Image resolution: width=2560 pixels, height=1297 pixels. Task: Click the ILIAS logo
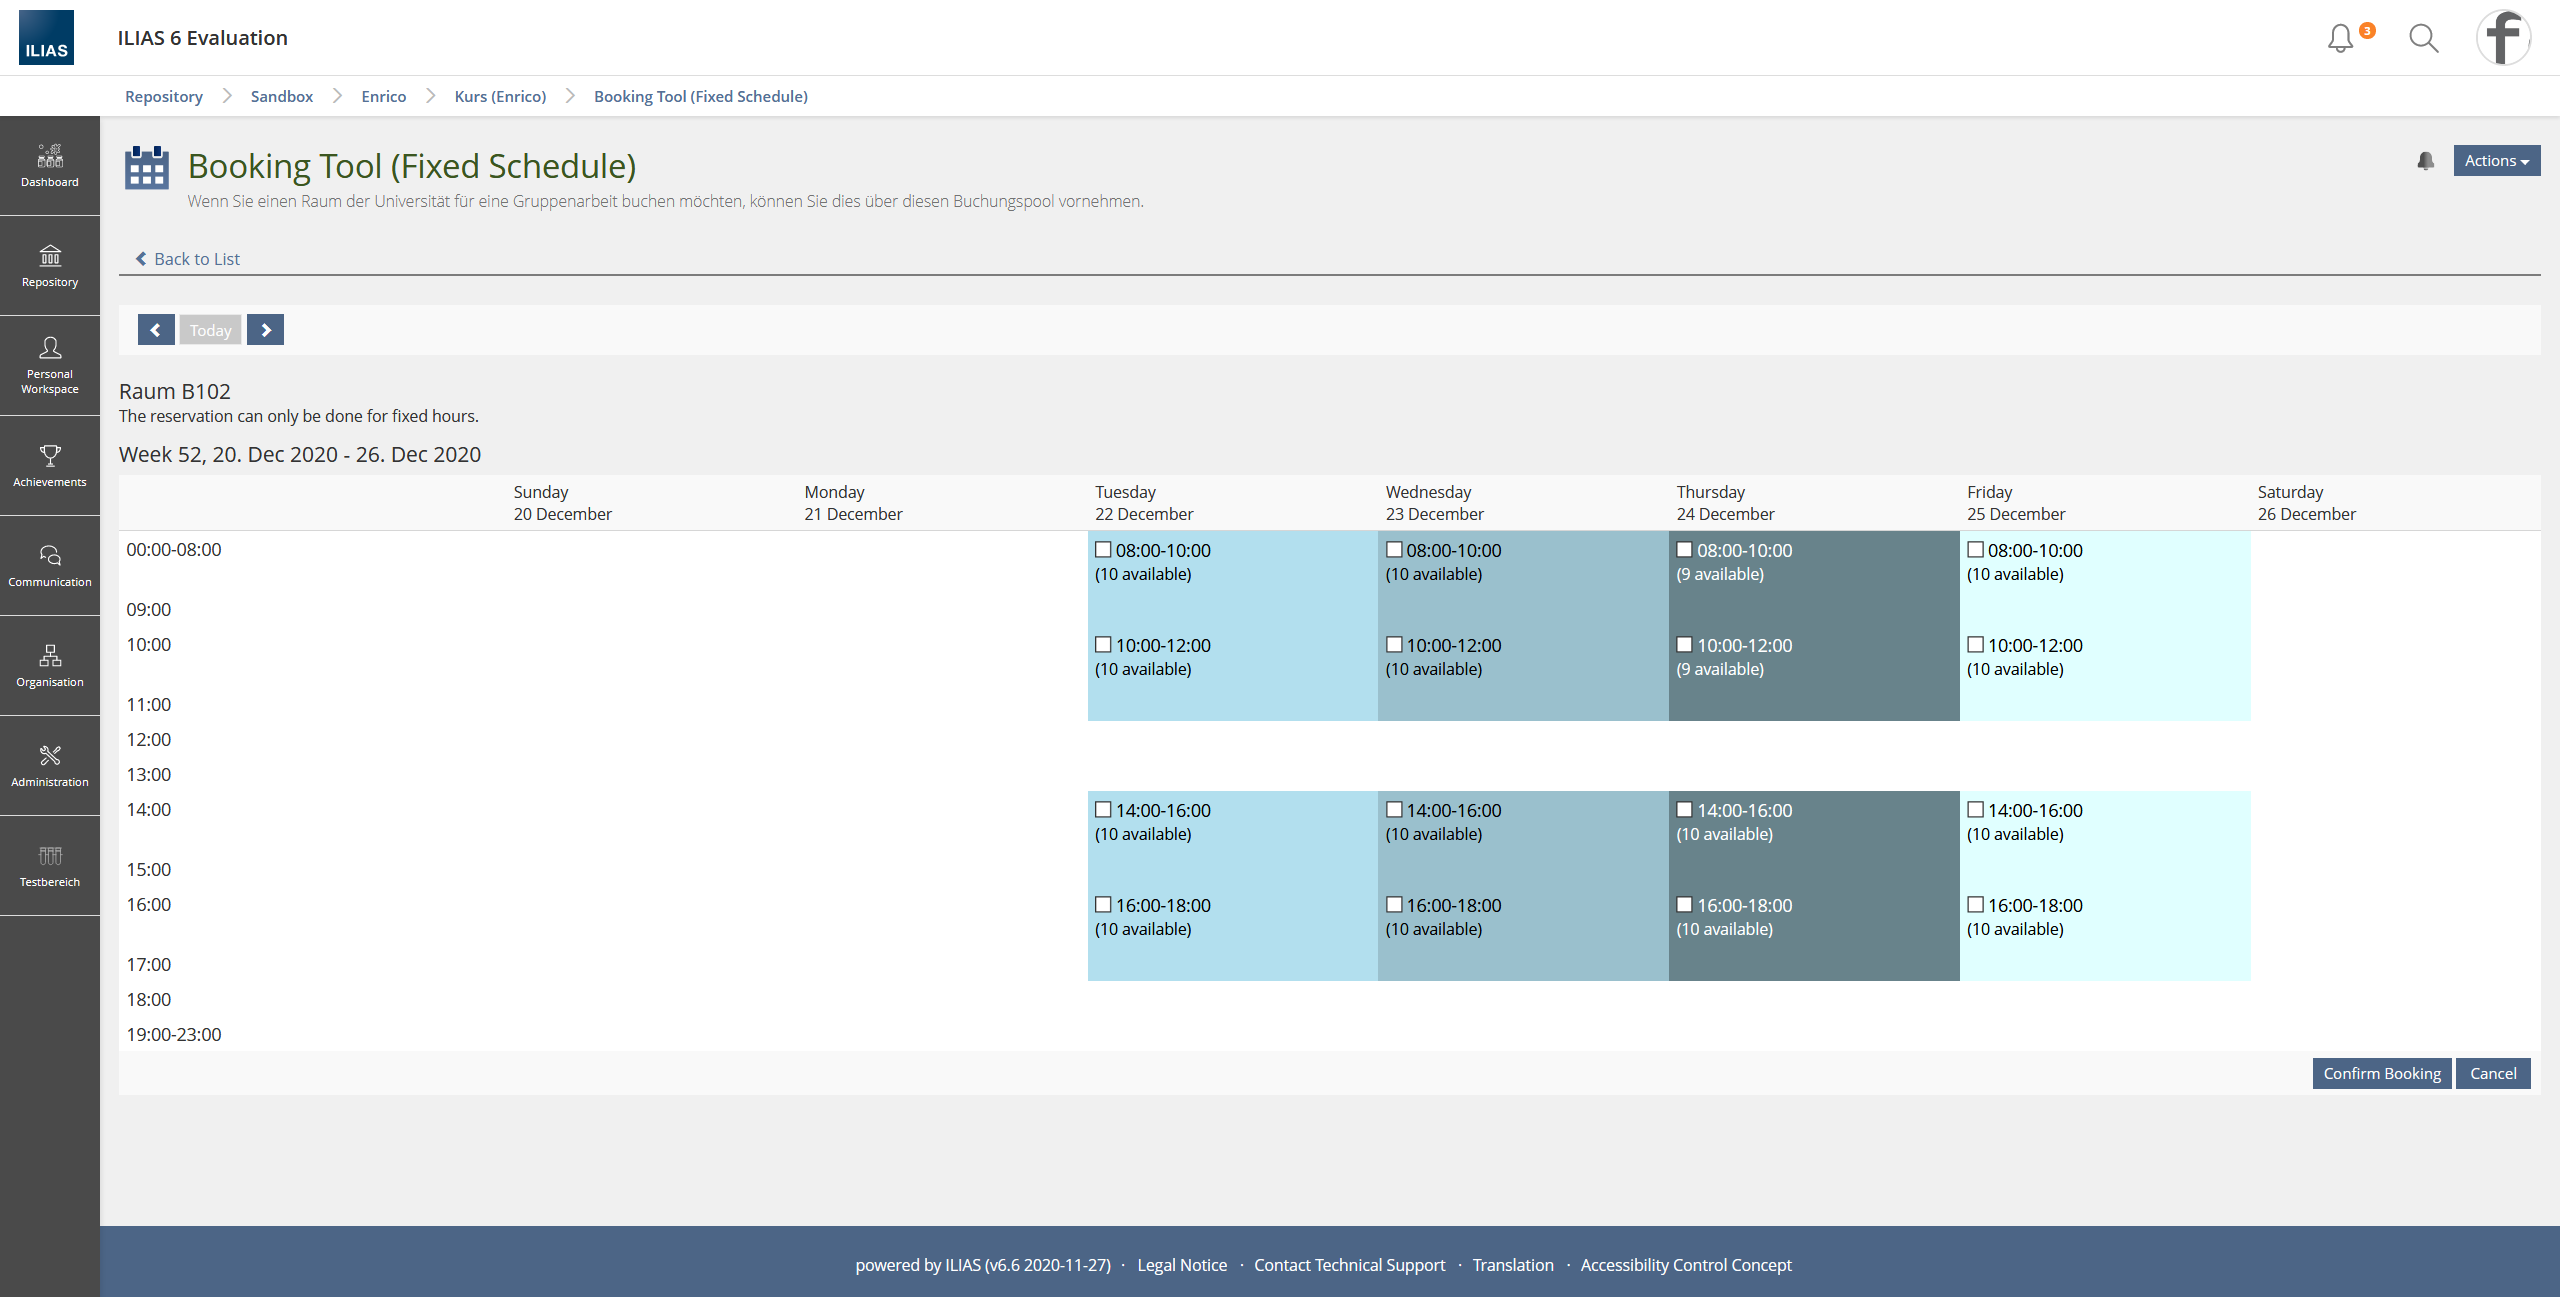(46, 38)
